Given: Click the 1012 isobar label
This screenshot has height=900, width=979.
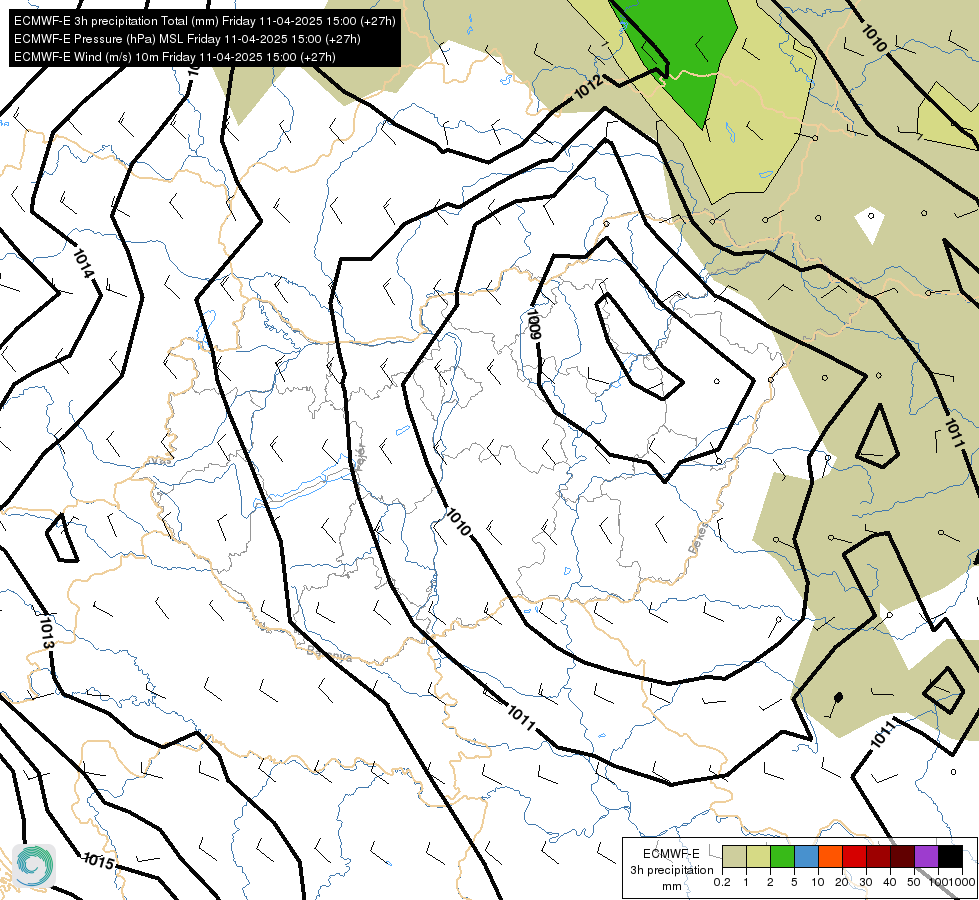Looking at the screenshot, I should point(588,87).
